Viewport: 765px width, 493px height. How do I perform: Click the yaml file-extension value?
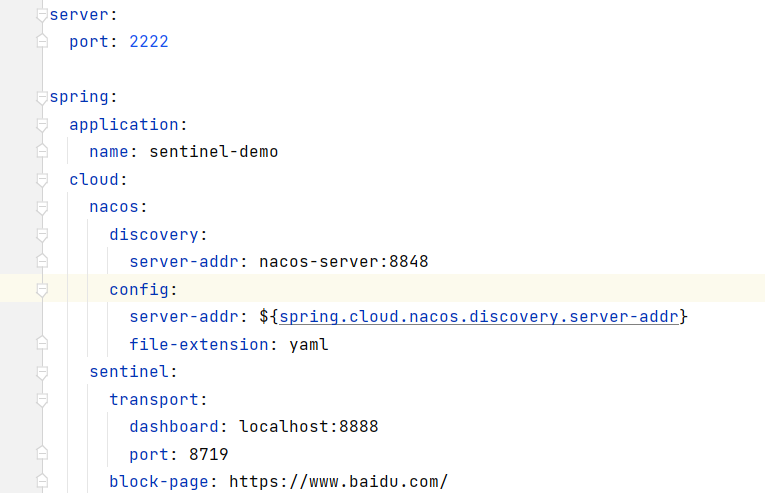click(308, 345)
